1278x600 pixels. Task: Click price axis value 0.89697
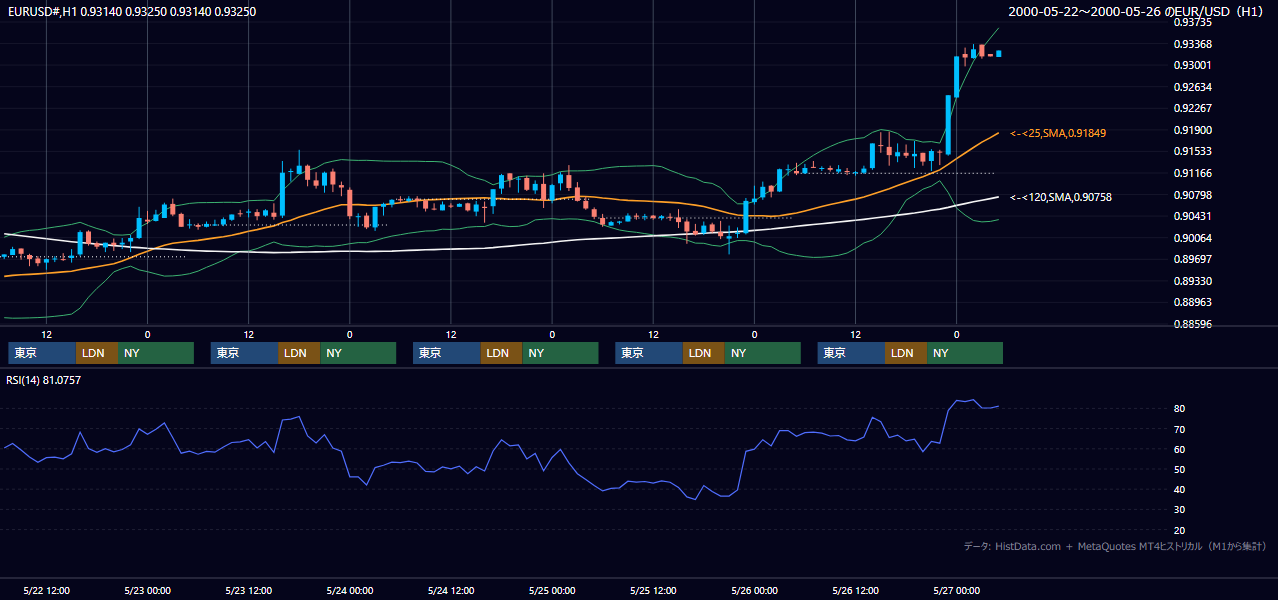[1194, 260]
